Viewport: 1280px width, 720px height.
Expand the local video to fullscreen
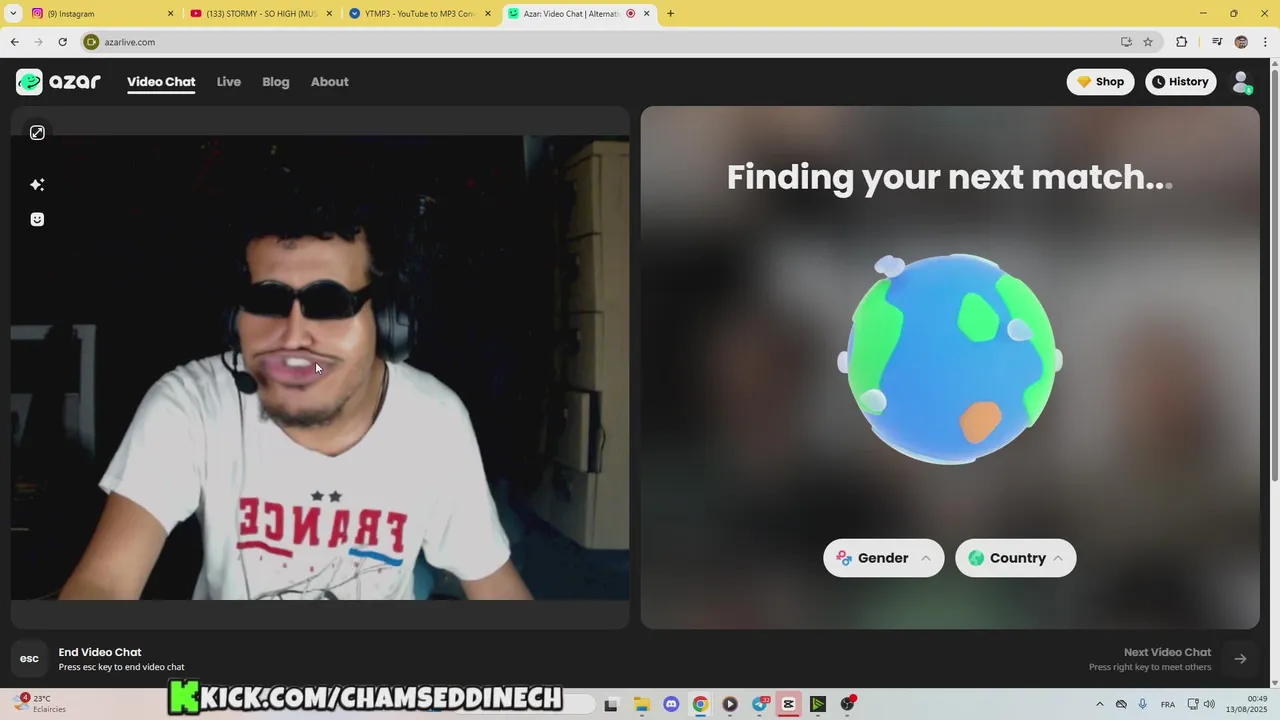pyautogui.click(x=37, y=133)
